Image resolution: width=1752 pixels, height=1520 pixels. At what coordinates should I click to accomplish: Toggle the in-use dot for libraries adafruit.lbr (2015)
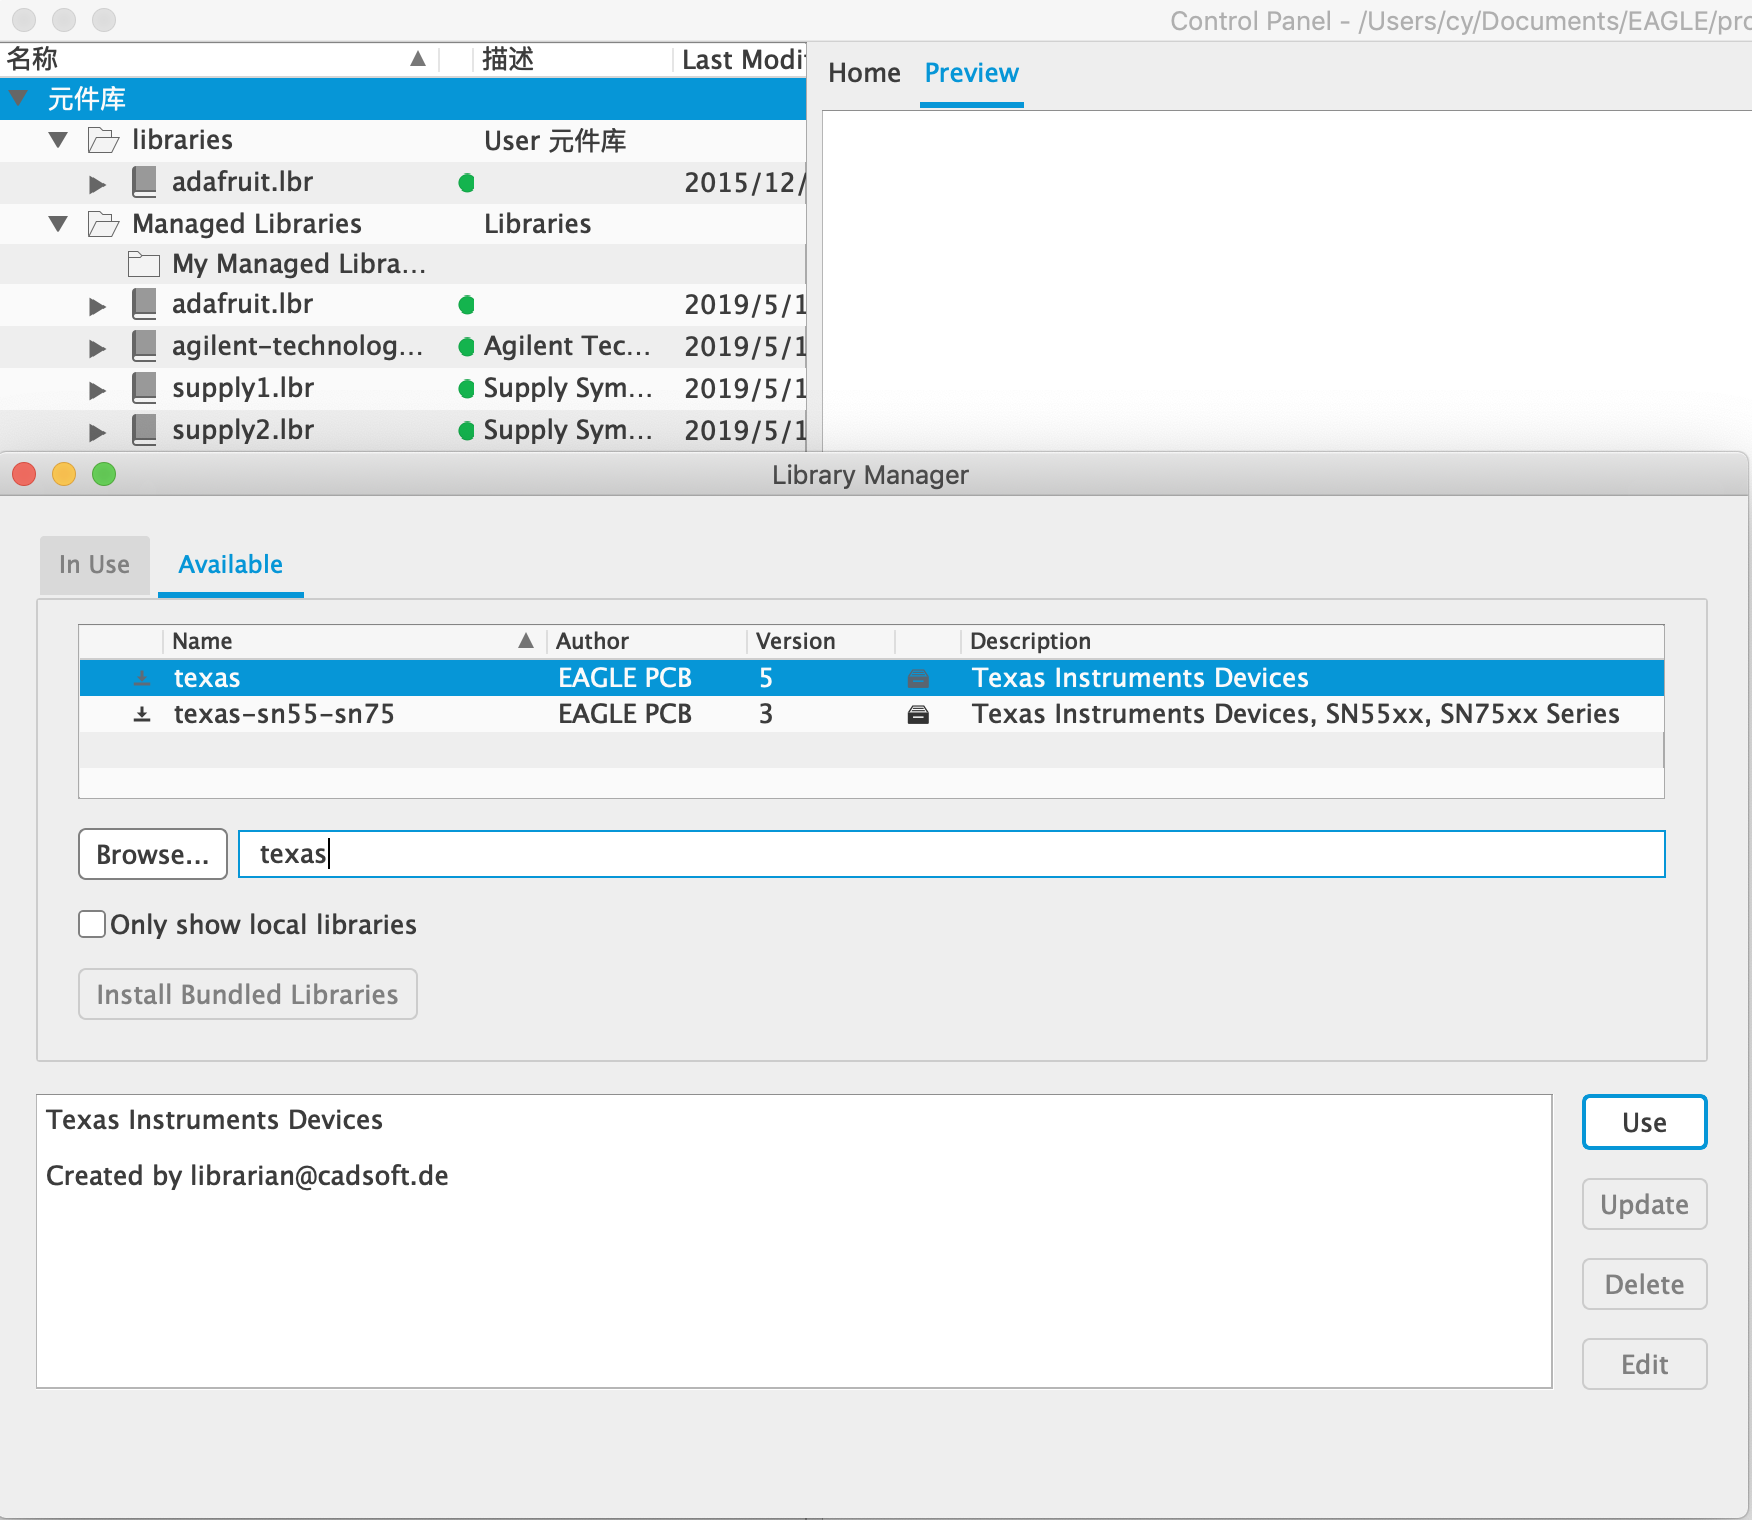(x=466, y=183)
